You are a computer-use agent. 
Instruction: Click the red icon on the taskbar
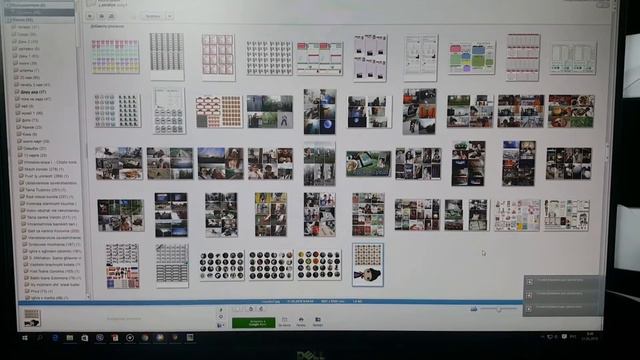pos(115,338)
